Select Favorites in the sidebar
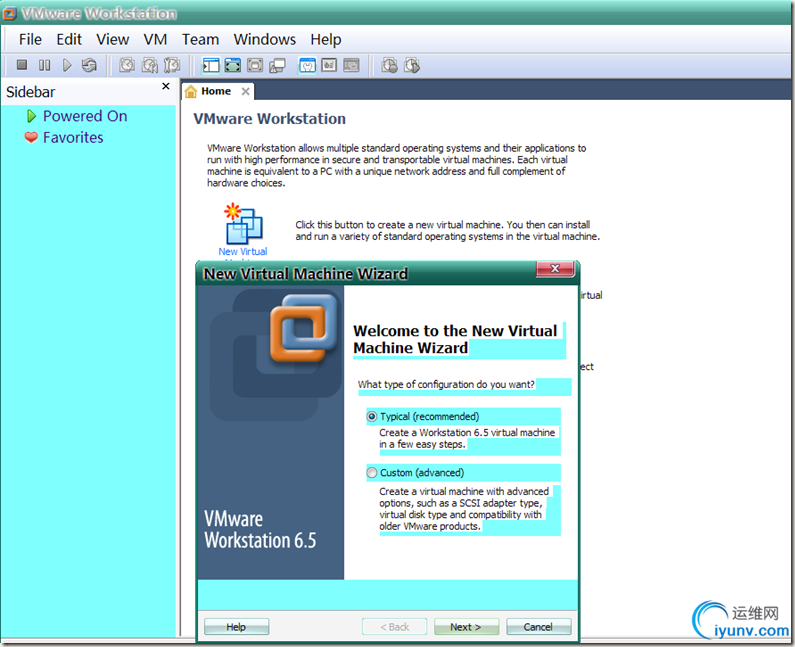The width and height of the screenshot is (795, 647). coord(73,137)
